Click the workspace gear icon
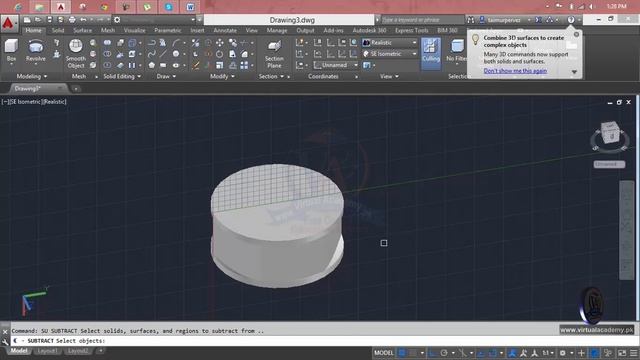The width and height of the screenshot is (640, 360). [x=117, y=20]
